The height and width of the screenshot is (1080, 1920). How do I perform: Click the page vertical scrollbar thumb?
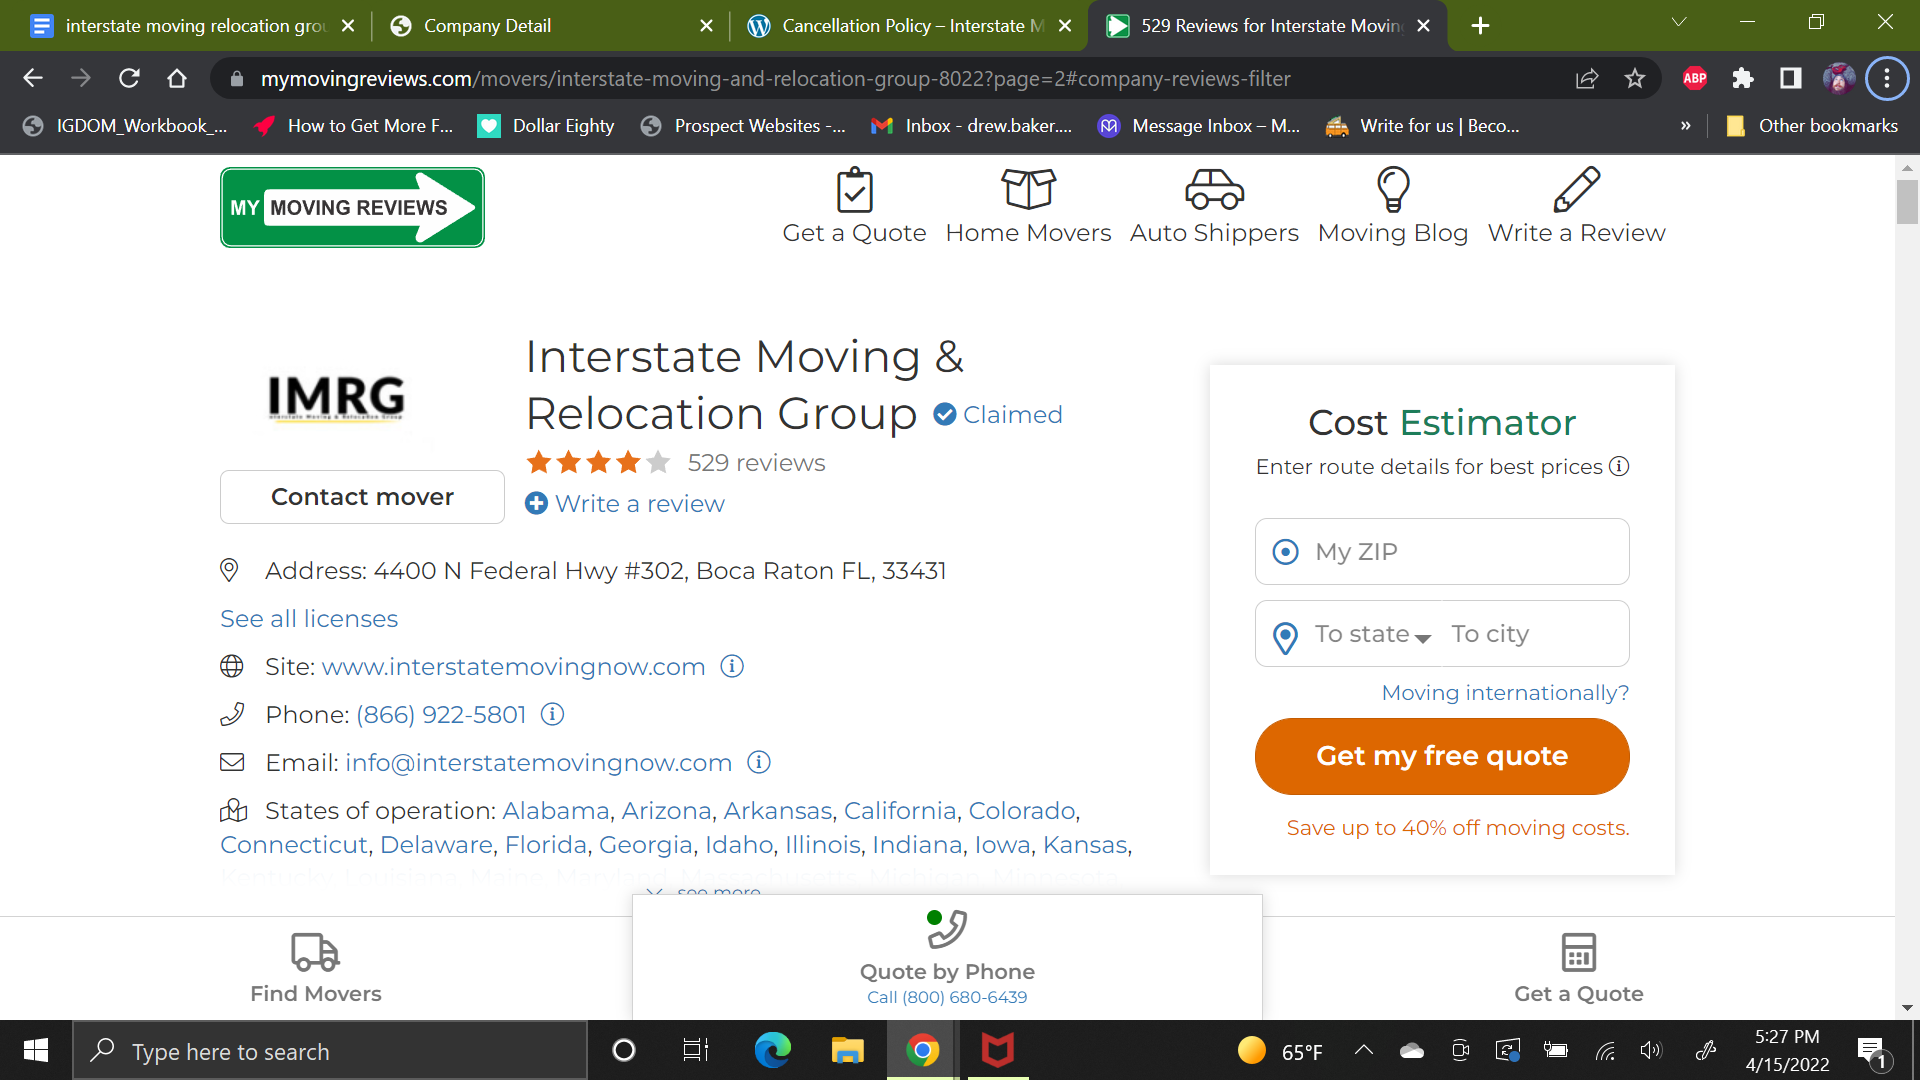1907,202
